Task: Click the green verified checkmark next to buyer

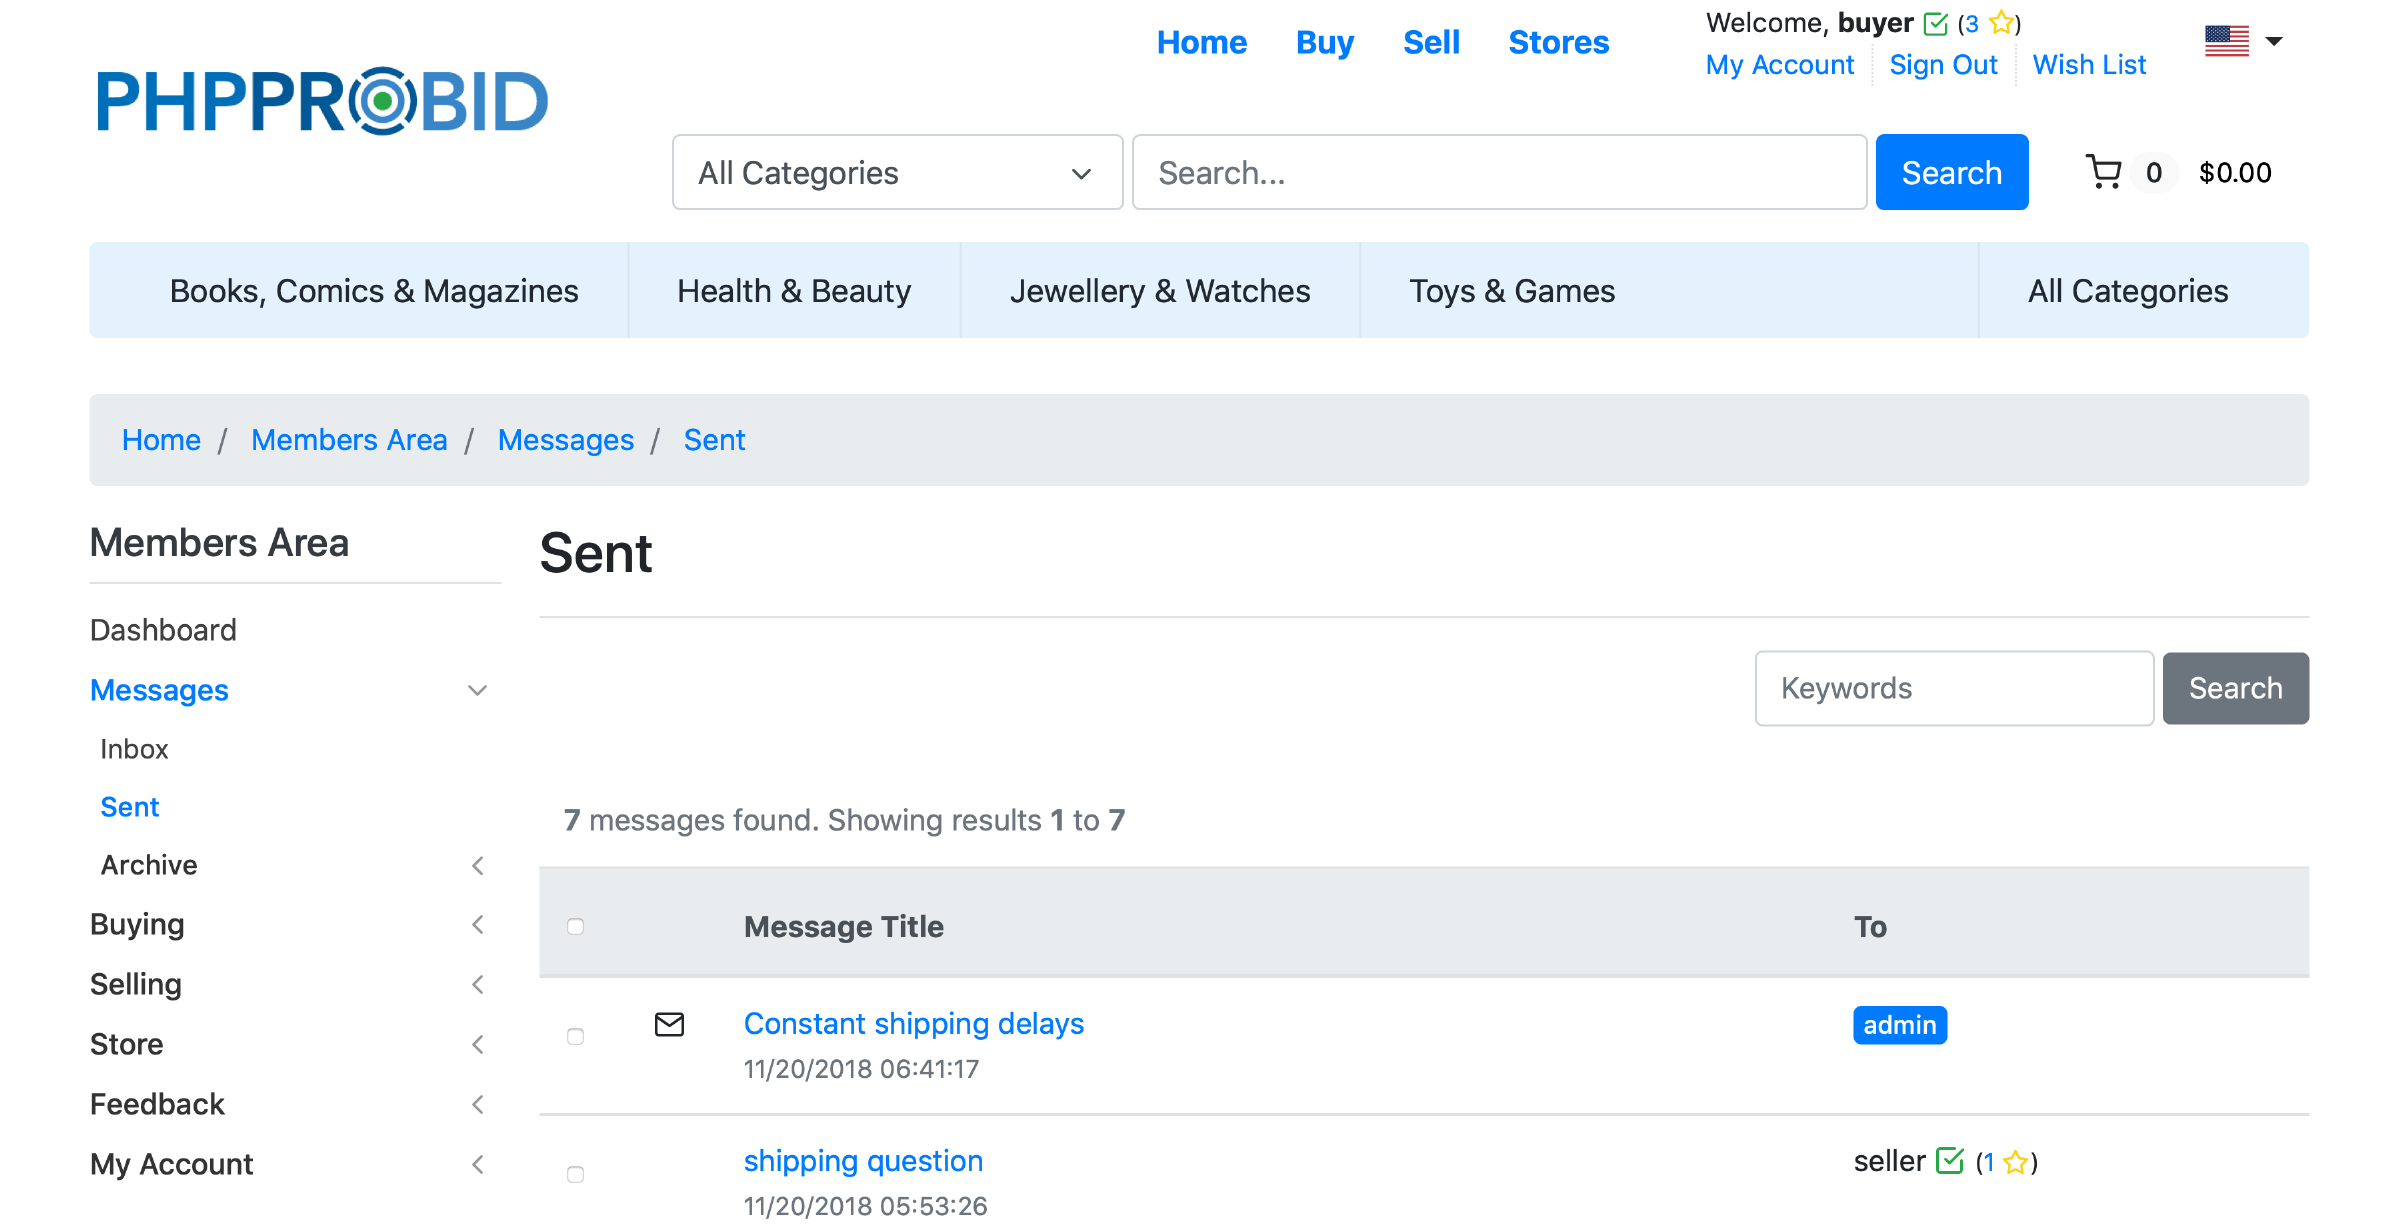Action: [1936, 23]
